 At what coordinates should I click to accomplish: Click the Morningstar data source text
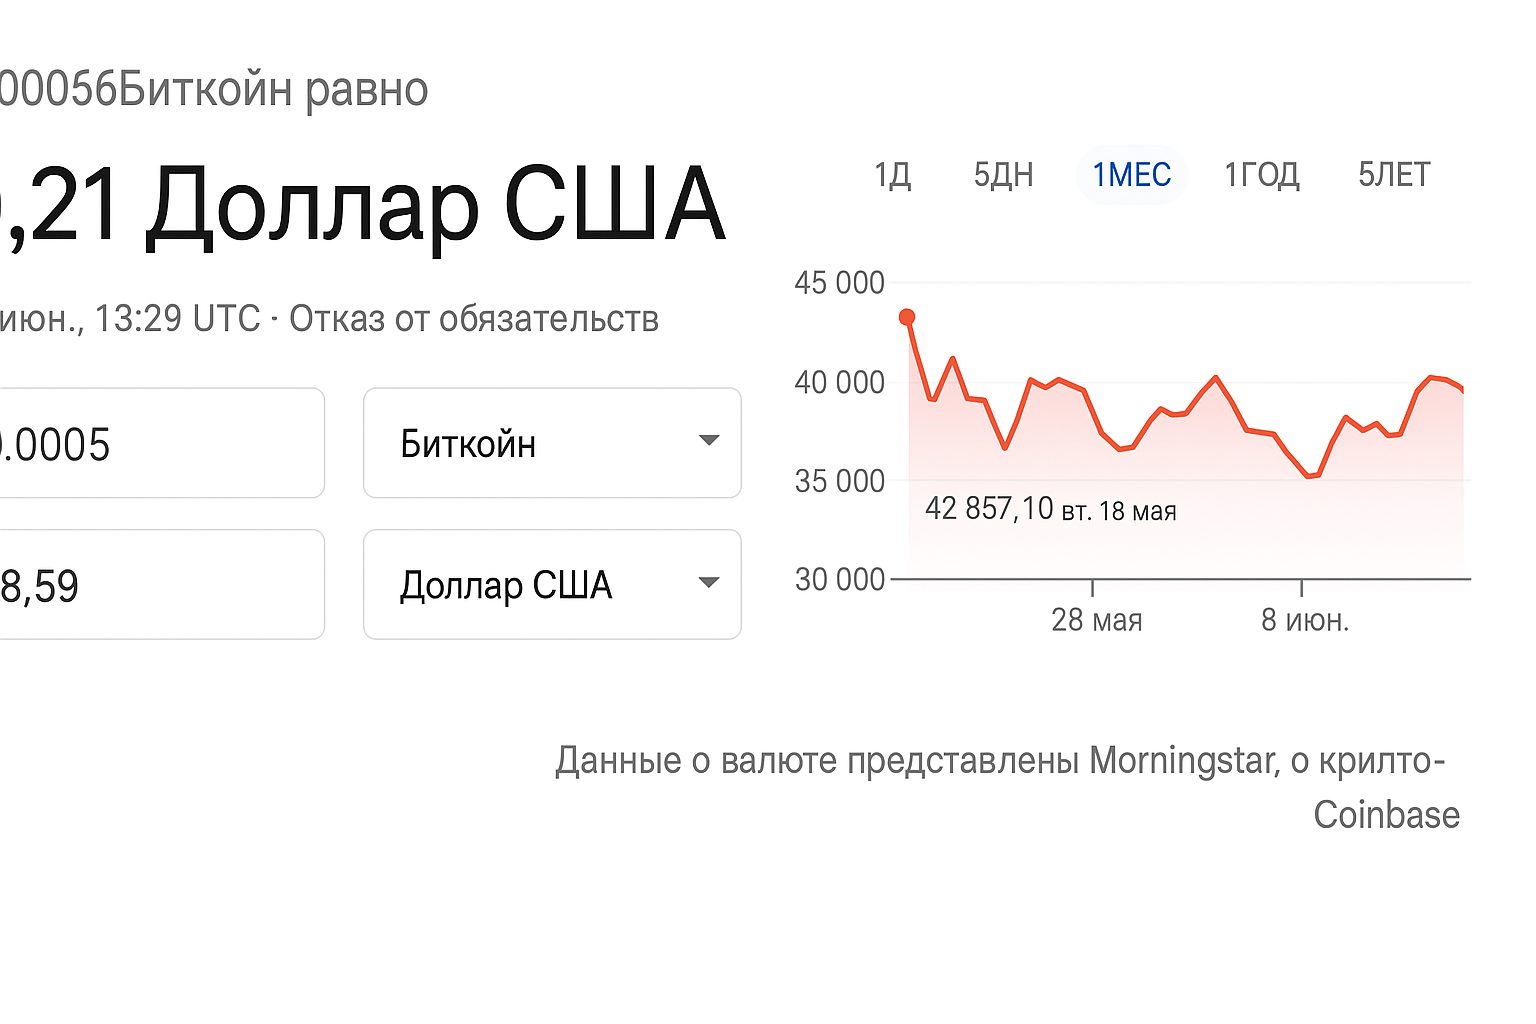pos(1184,761)
